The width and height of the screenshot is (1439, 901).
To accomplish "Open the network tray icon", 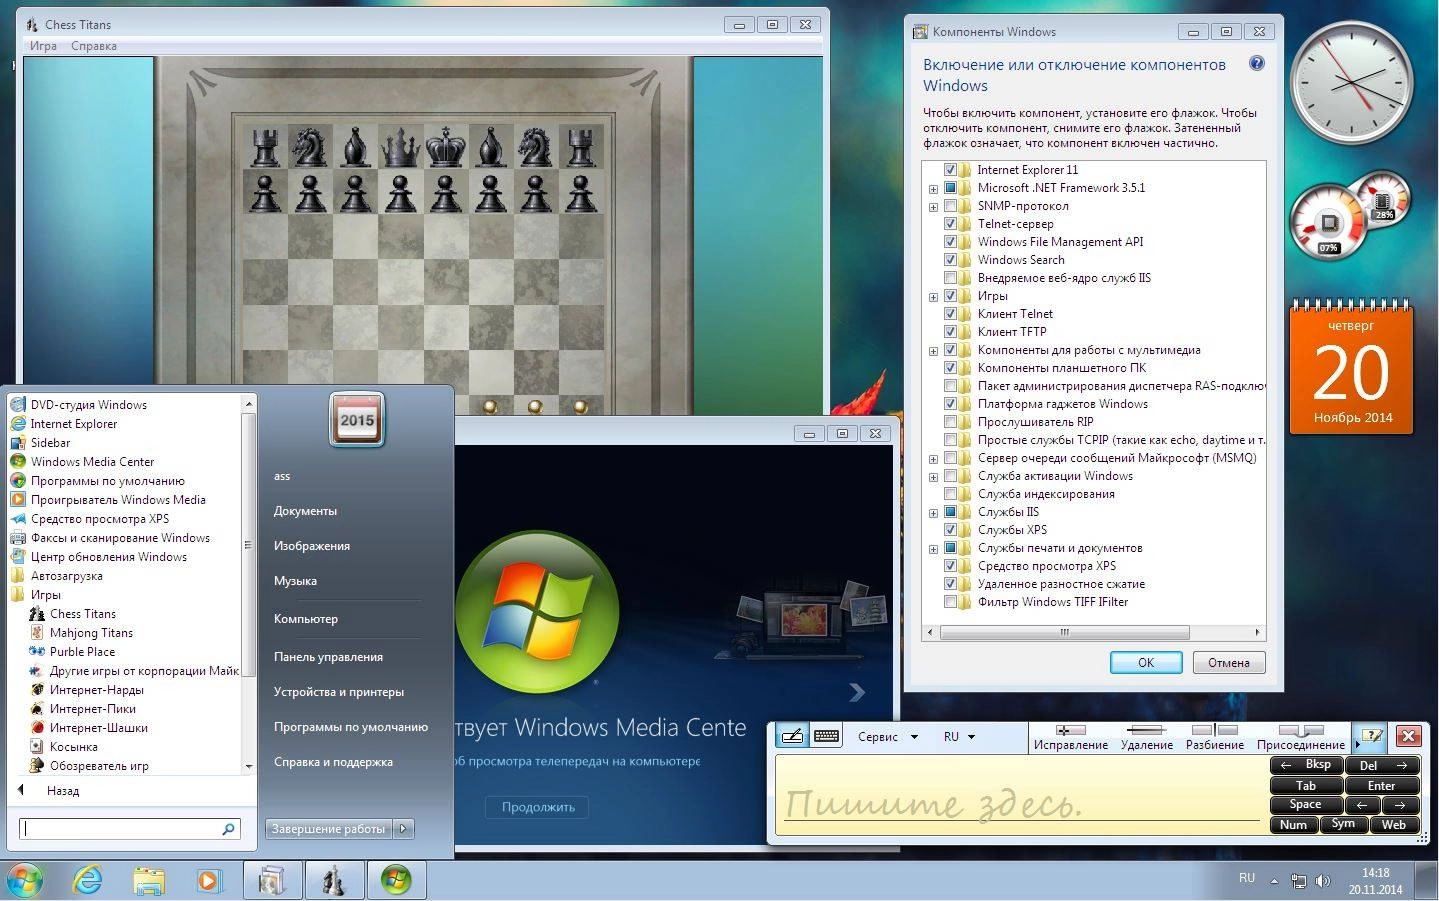I will [x=1298, y=881].
